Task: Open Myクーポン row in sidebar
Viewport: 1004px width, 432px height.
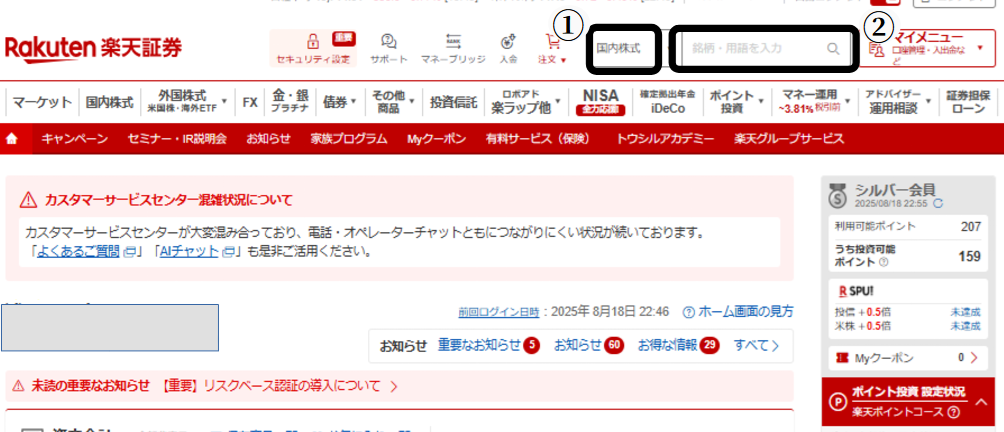Action: coord(907,358)
